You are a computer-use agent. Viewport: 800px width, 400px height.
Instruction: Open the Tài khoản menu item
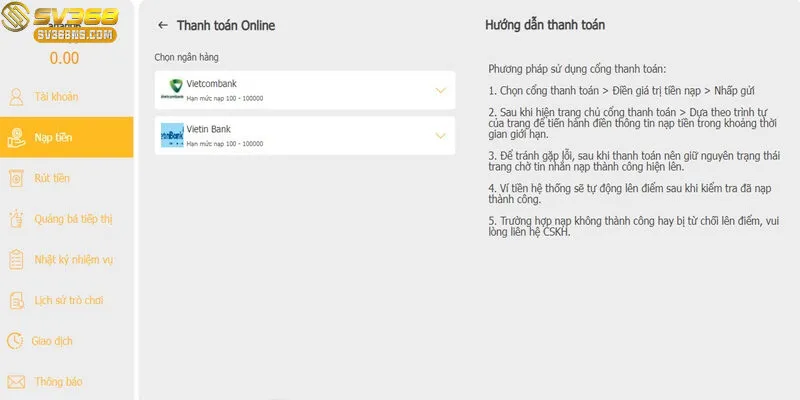(56, 97)
